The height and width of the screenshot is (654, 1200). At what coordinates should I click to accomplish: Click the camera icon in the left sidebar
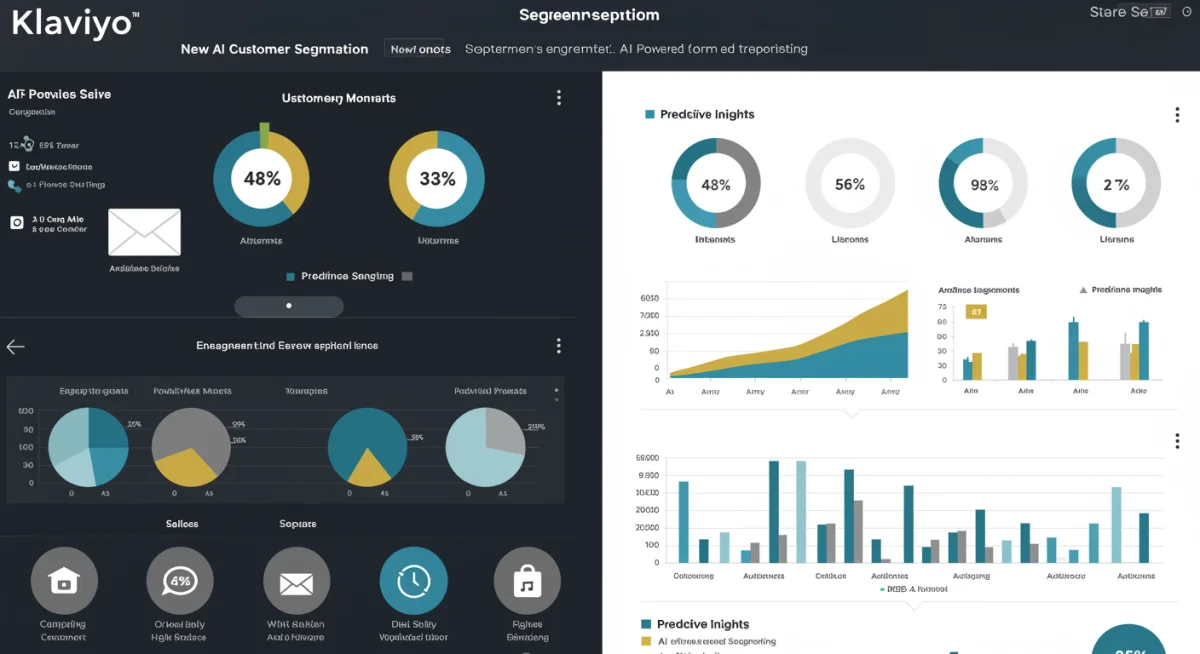pos(18,222)
